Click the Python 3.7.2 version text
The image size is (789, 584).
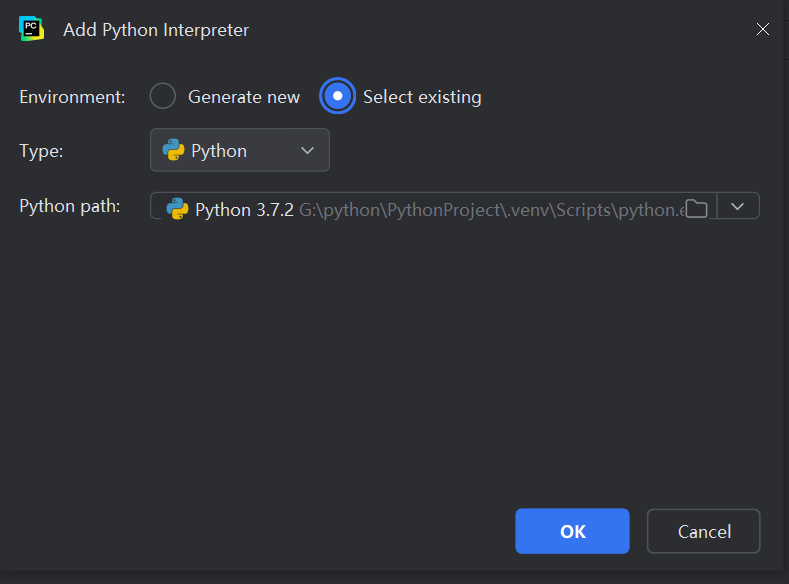click(x=244, y=210)
